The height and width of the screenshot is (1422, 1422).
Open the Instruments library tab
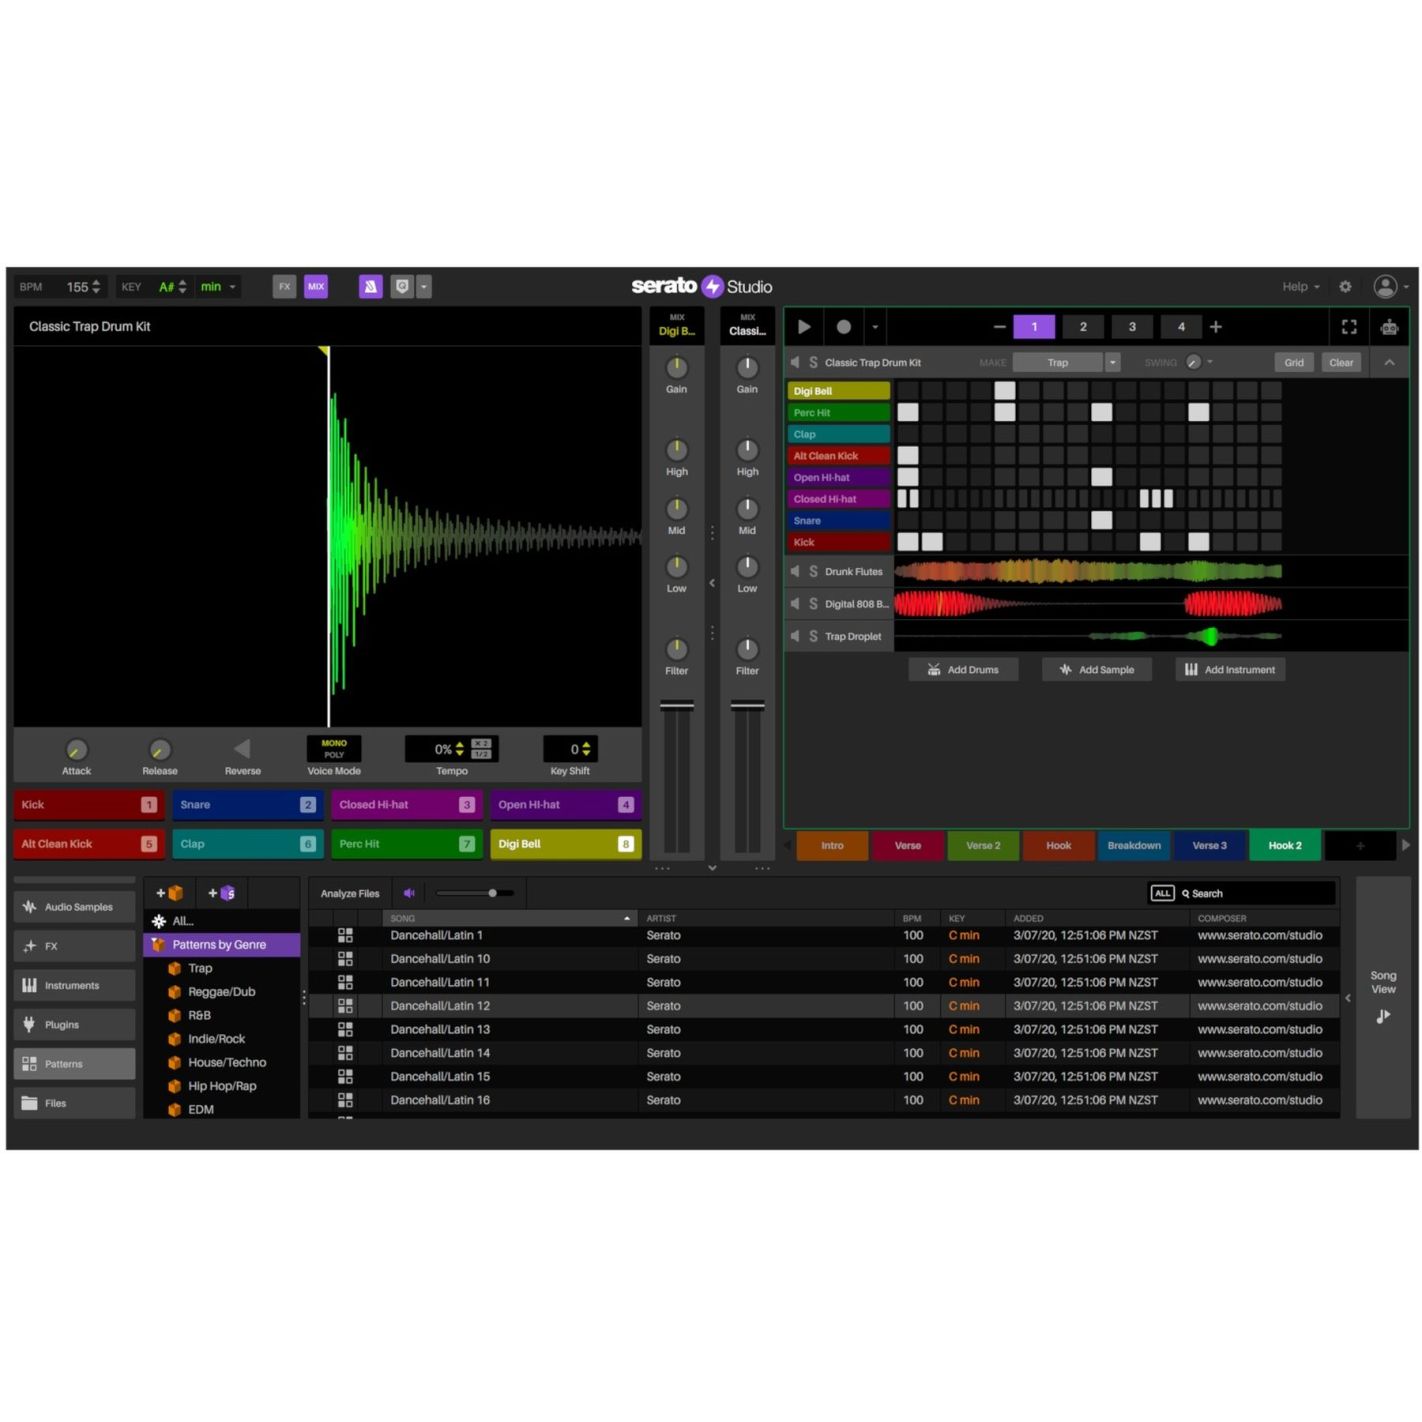[x=75, y=985]
